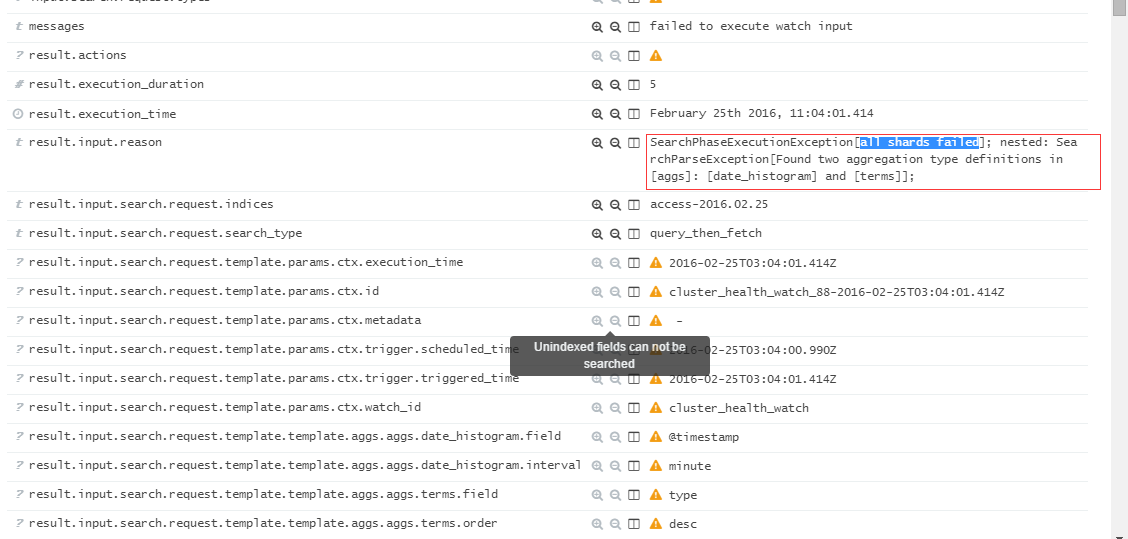This screenshot has width=1128, height=539.
Task: Click highlighted 'all shards failed' text
Action: [x=919, y=142]
